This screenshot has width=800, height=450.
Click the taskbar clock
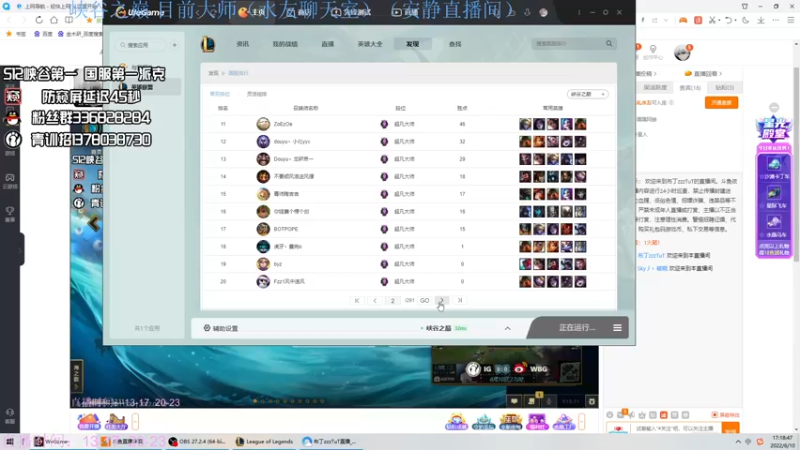pos(782,441)
